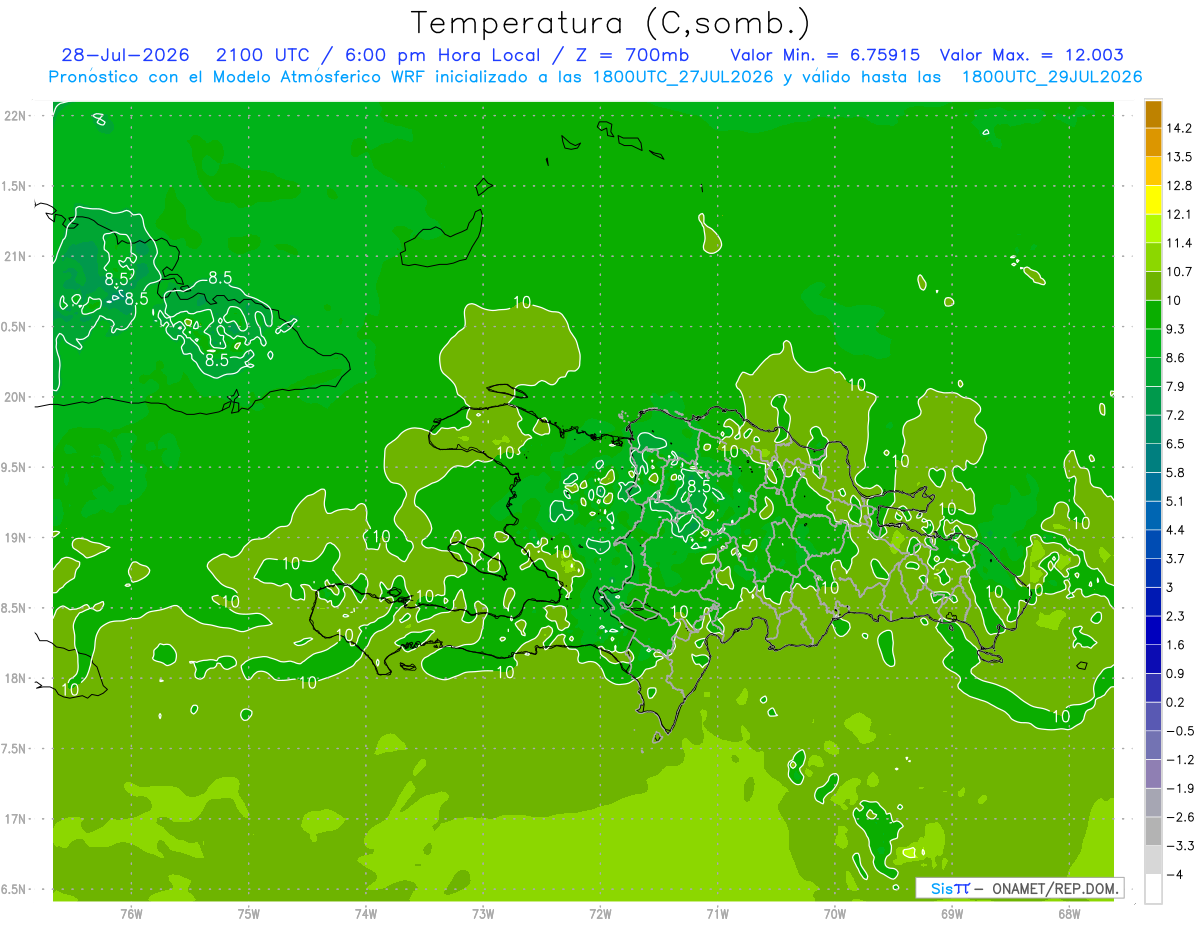
Task: Click the '5.1' colorbar value label
Action: pos(1176,501)
